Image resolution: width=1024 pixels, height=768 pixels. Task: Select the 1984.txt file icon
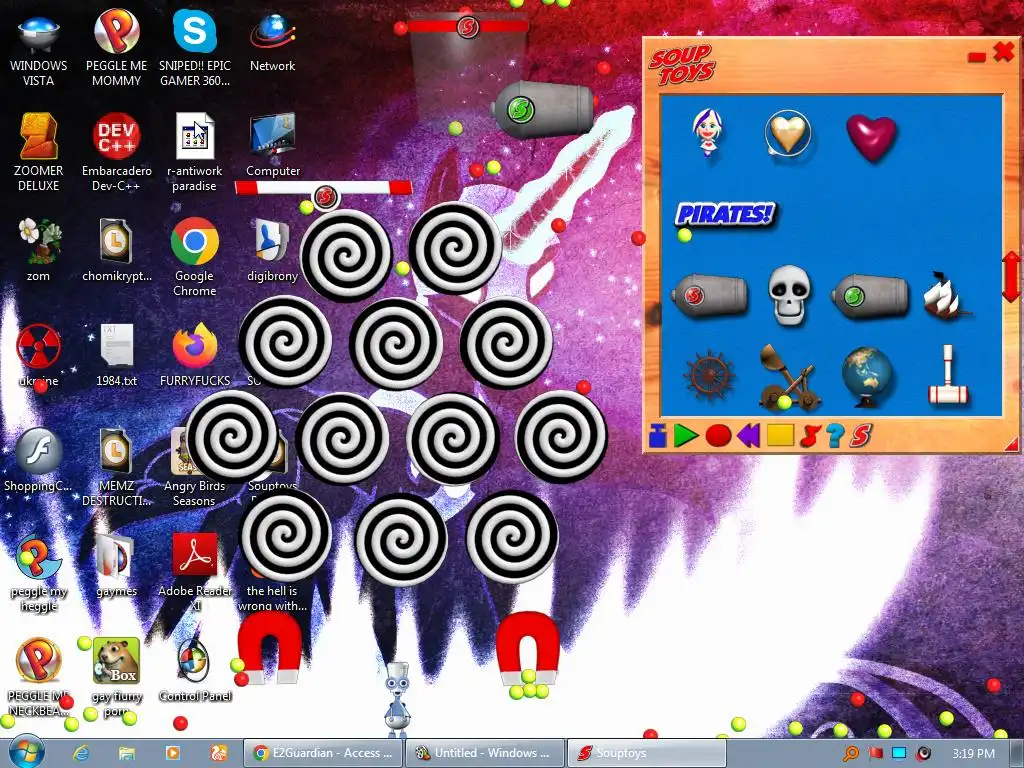pos(117,355)
